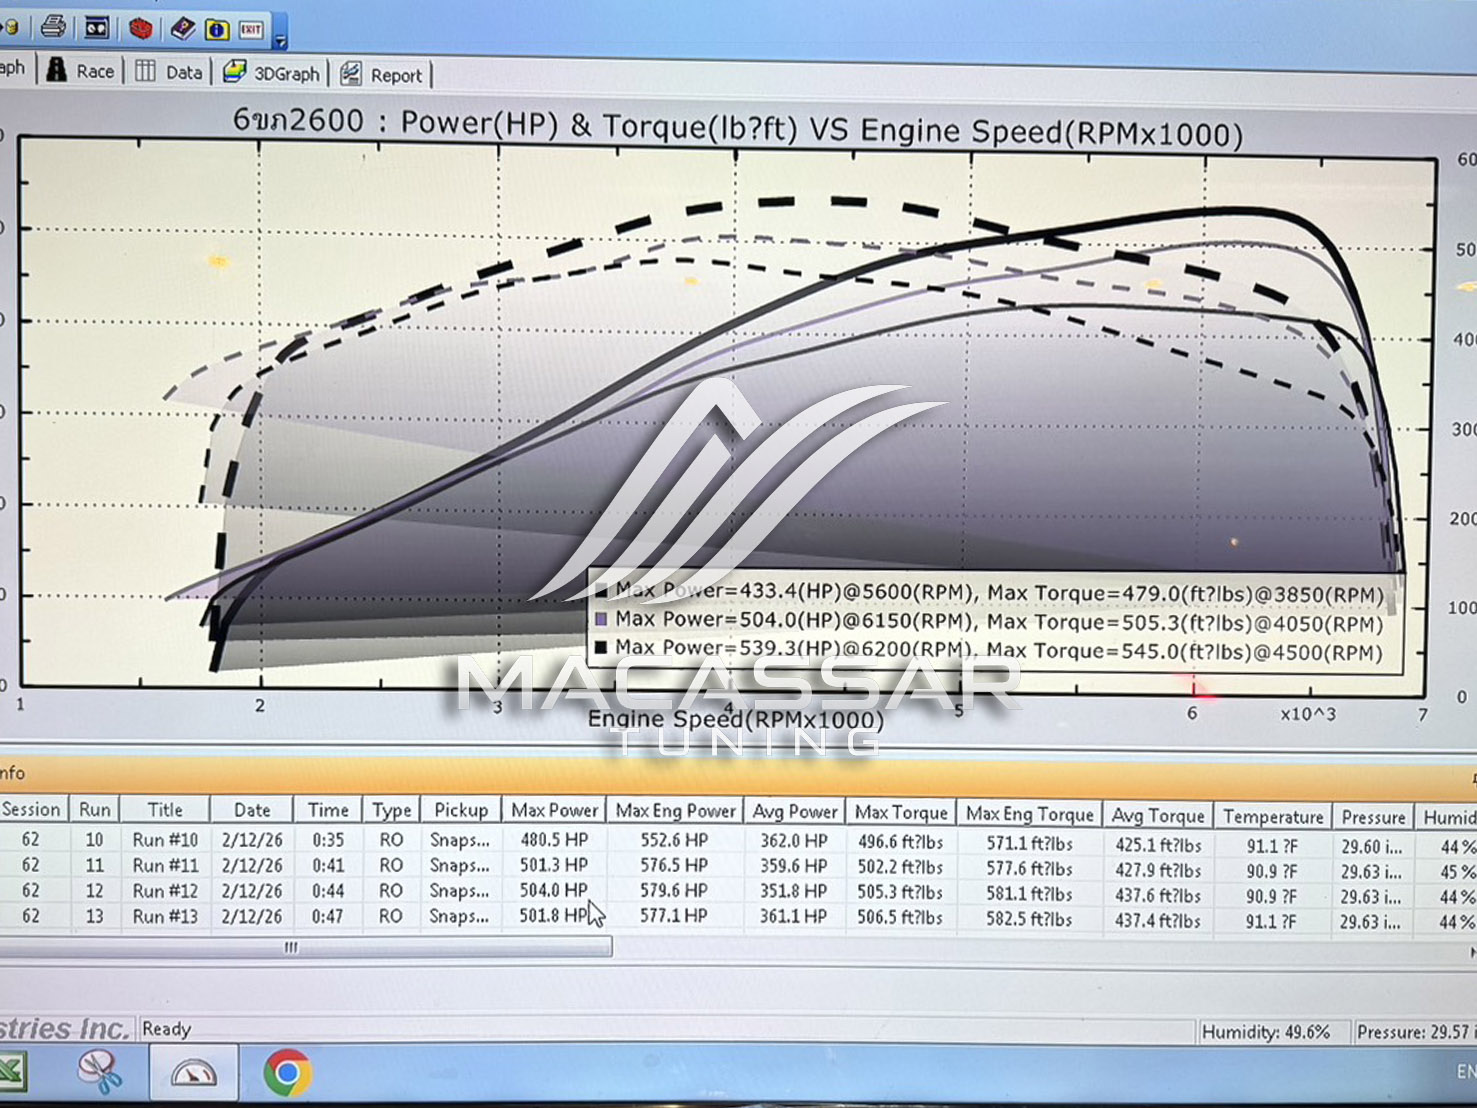The height and width of the screenshot is (1108, 1477).
Task: Select the Run #12 row in the run table
Action: pyautogui.click(x=165, y=890)
